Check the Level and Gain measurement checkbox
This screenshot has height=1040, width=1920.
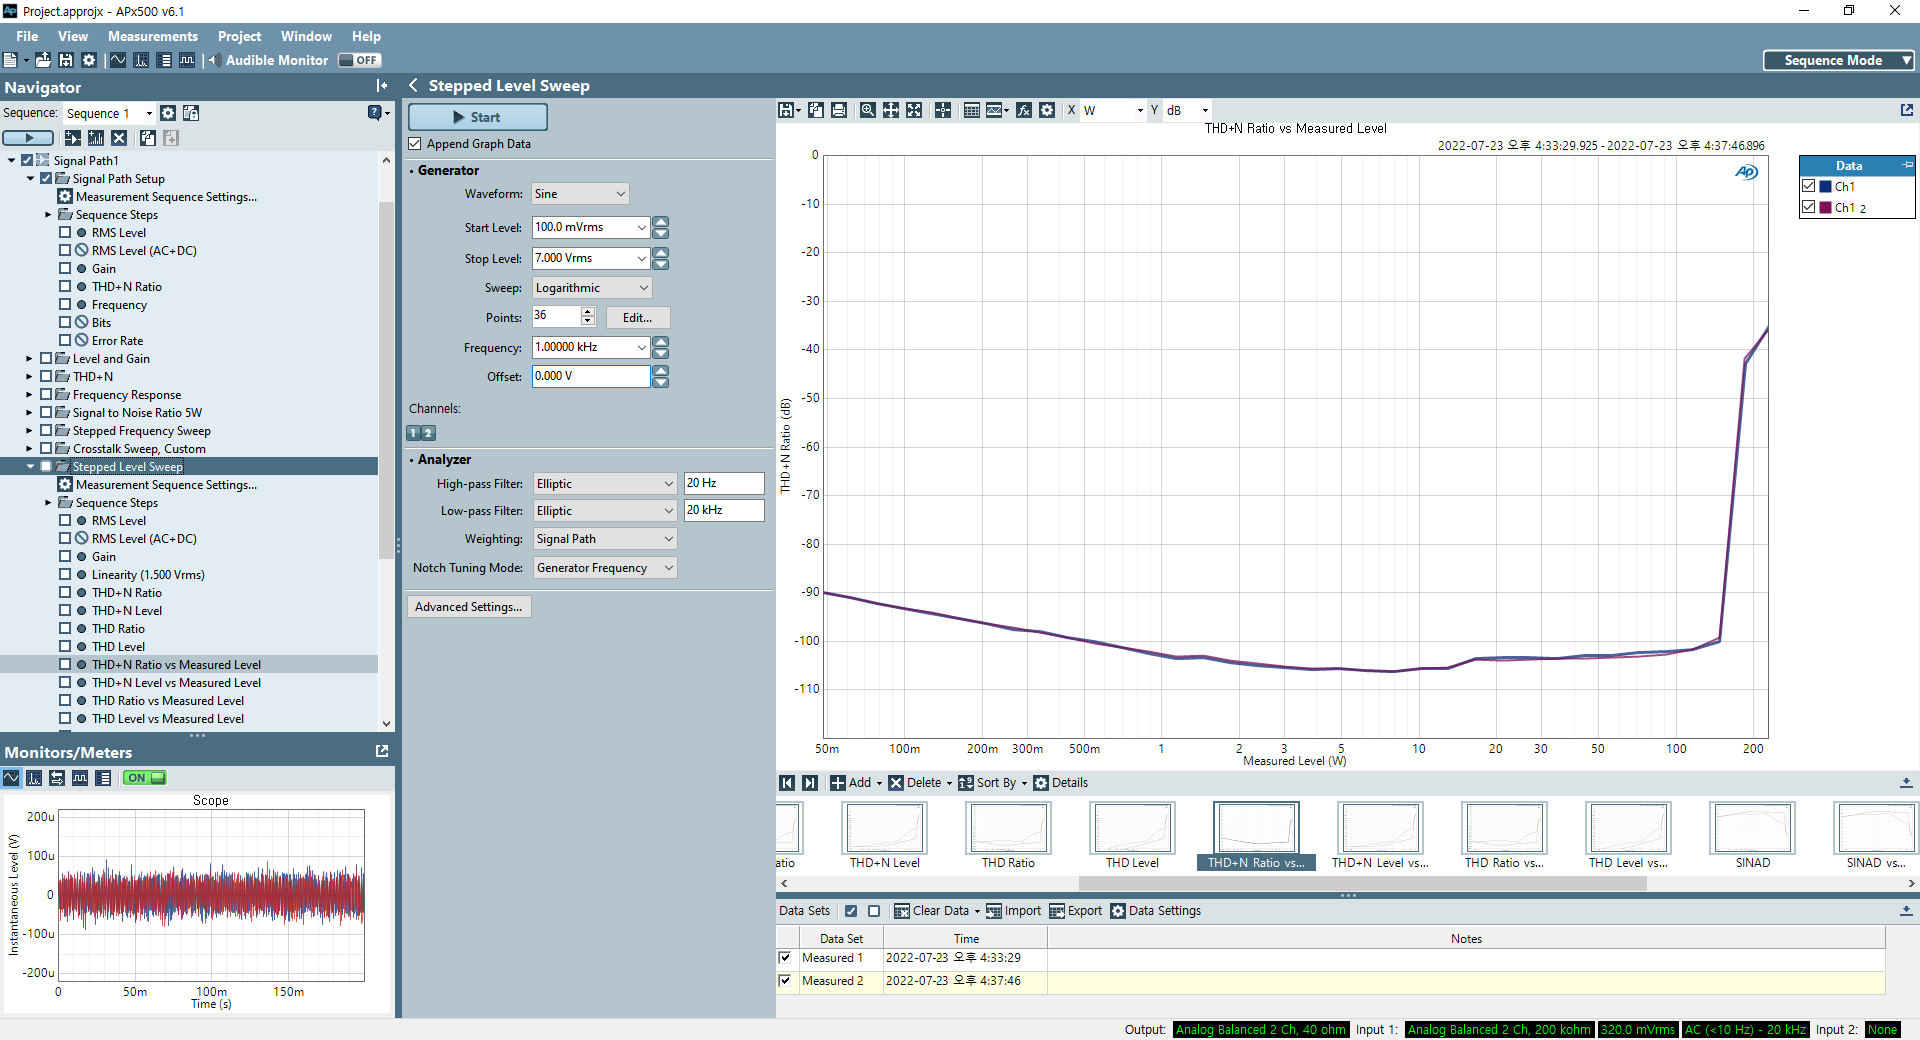[x=46, y=359]
